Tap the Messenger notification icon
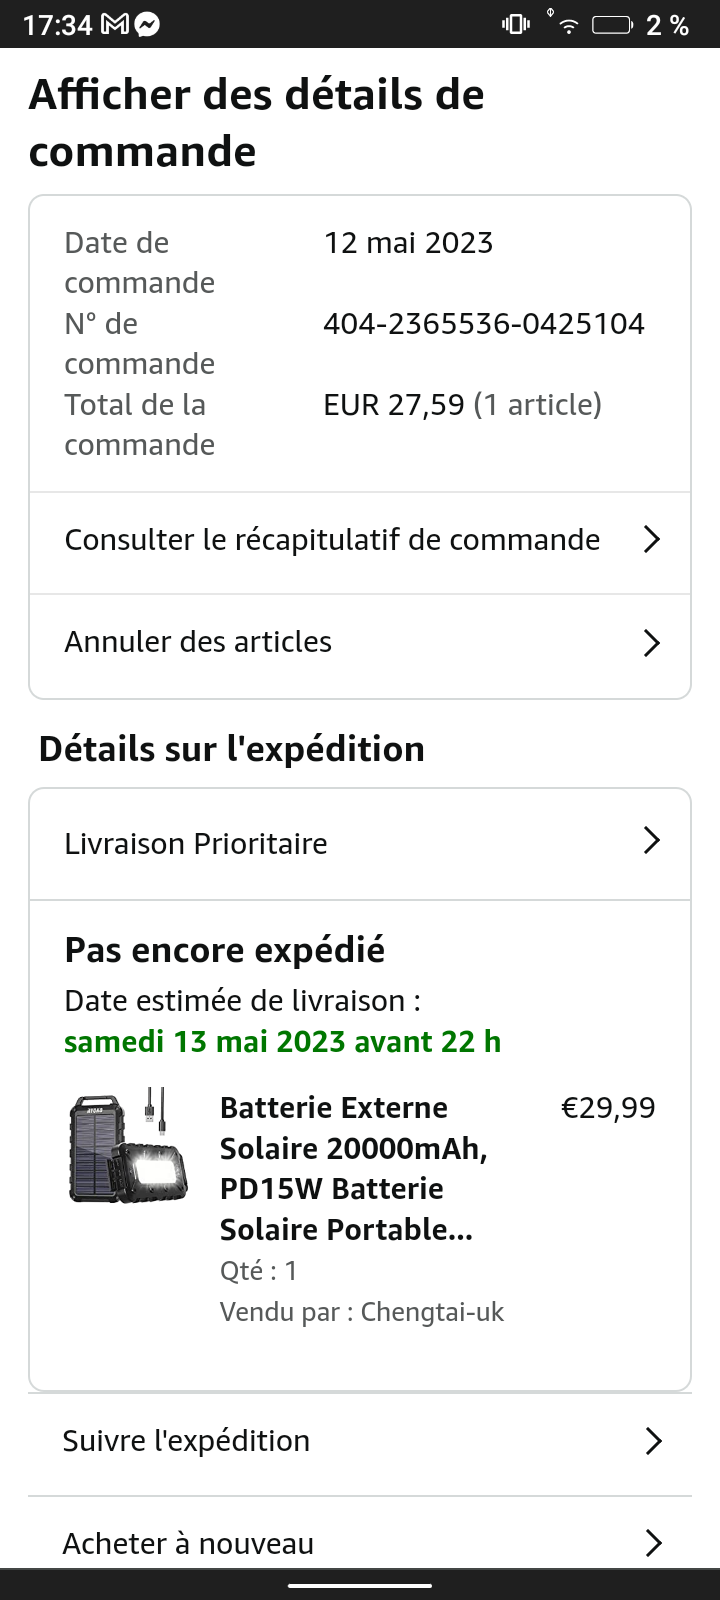The width and height of the screenshot is (720, 1600). (x=147, y=25)
